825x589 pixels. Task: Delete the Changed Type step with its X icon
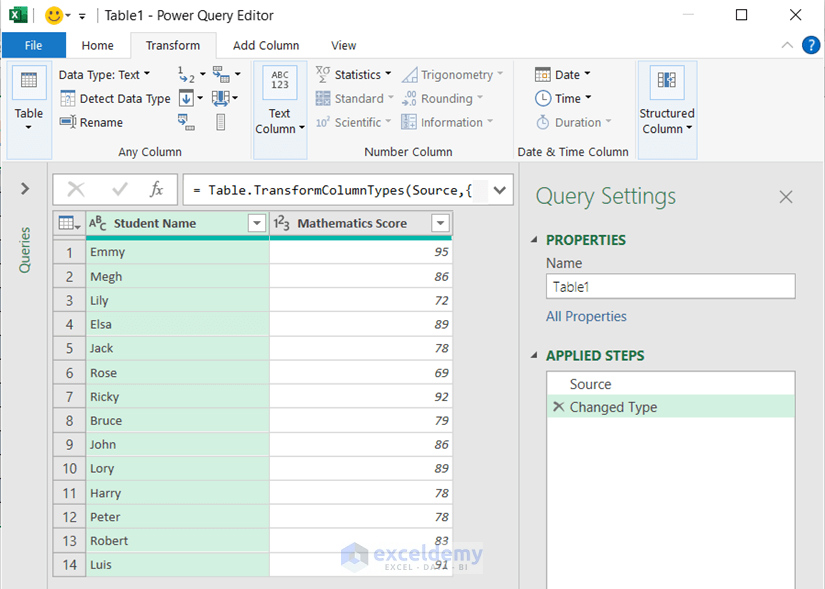pyautogui.click(x=557, y=408)
